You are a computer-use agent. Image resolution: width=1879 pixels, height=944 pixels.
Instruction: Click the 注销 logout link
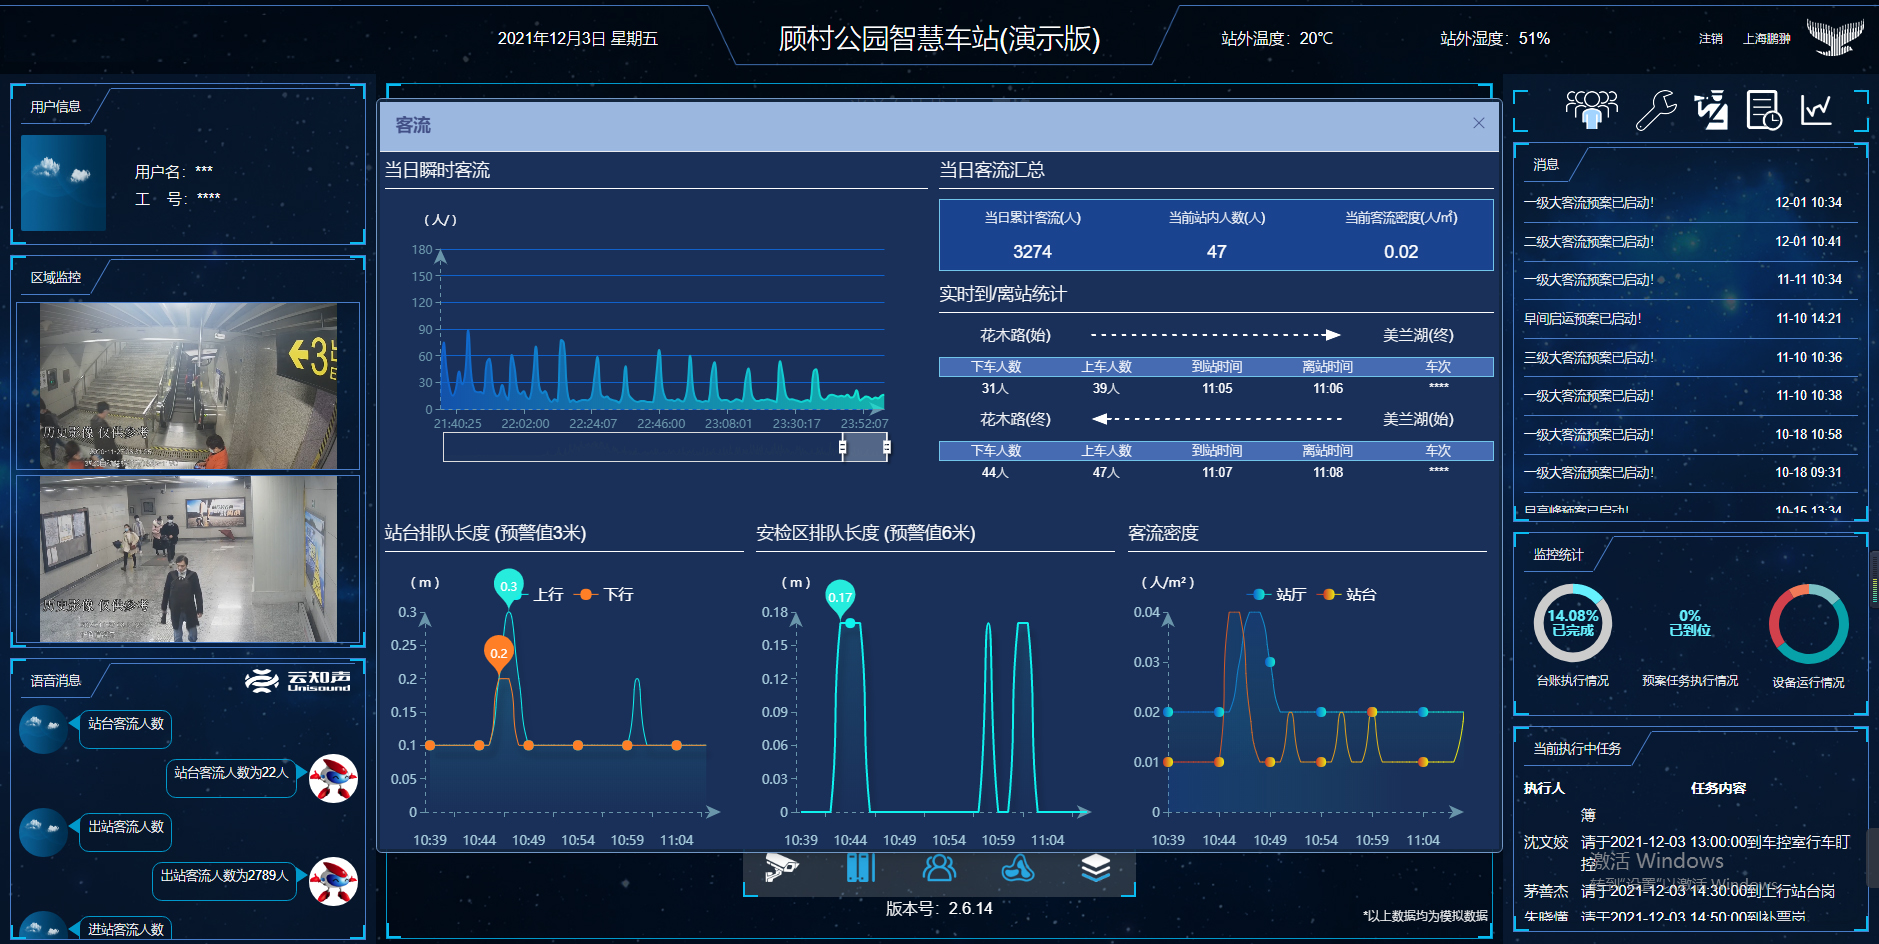(x=1710, y=39)
